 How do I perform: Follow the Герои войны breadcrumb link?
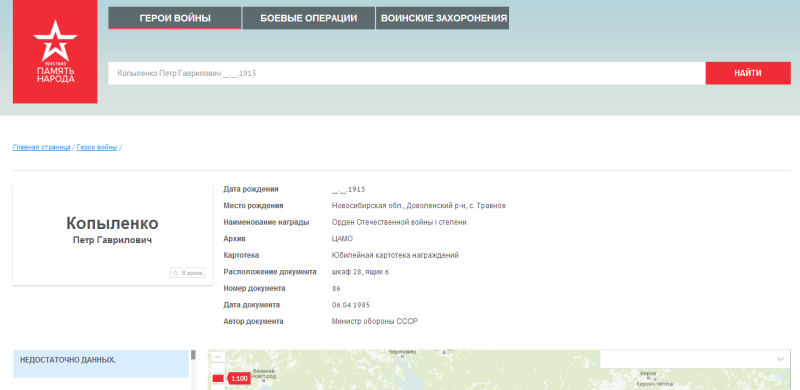[x=97, y=148]
